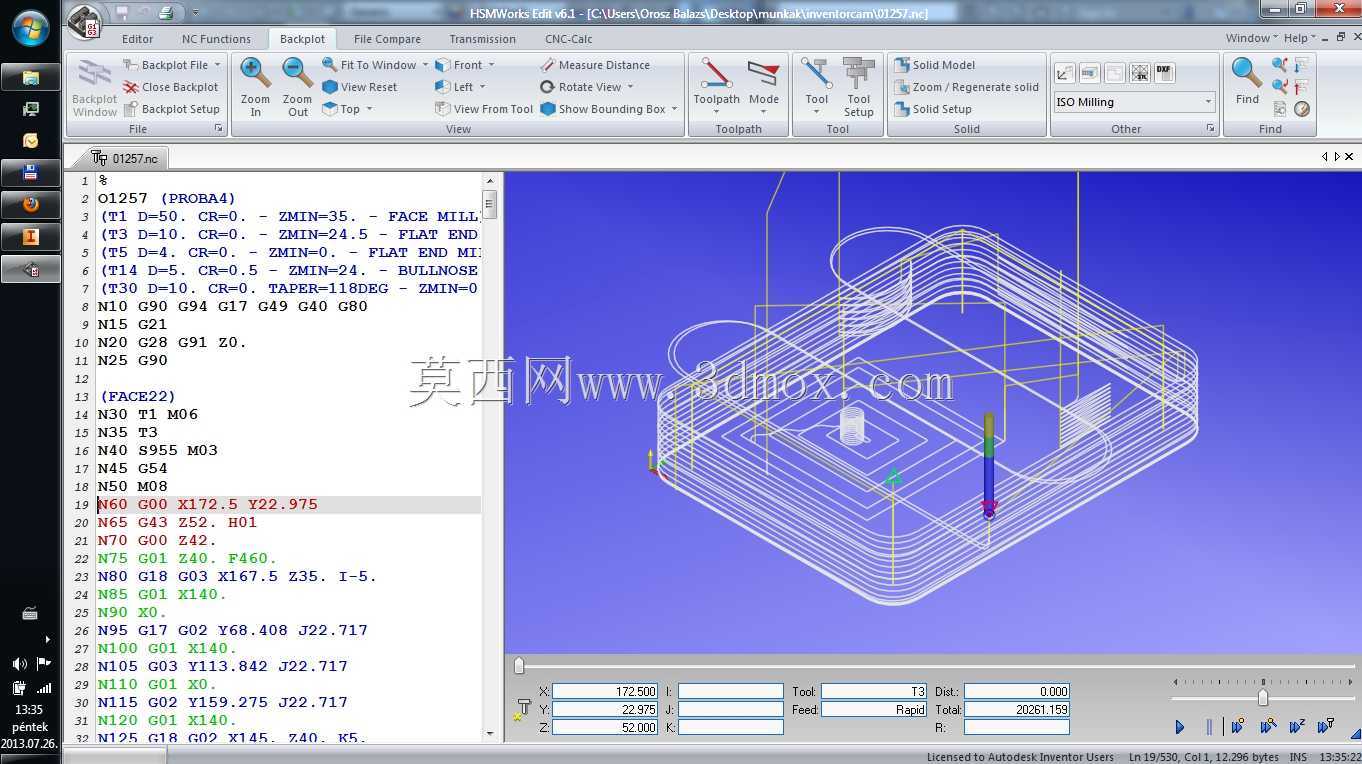Viewport: 1362px width, 764px height.
Task: Switch to the CNC-Calc tab
Action: pyautogui.click(x=569, y=39)
